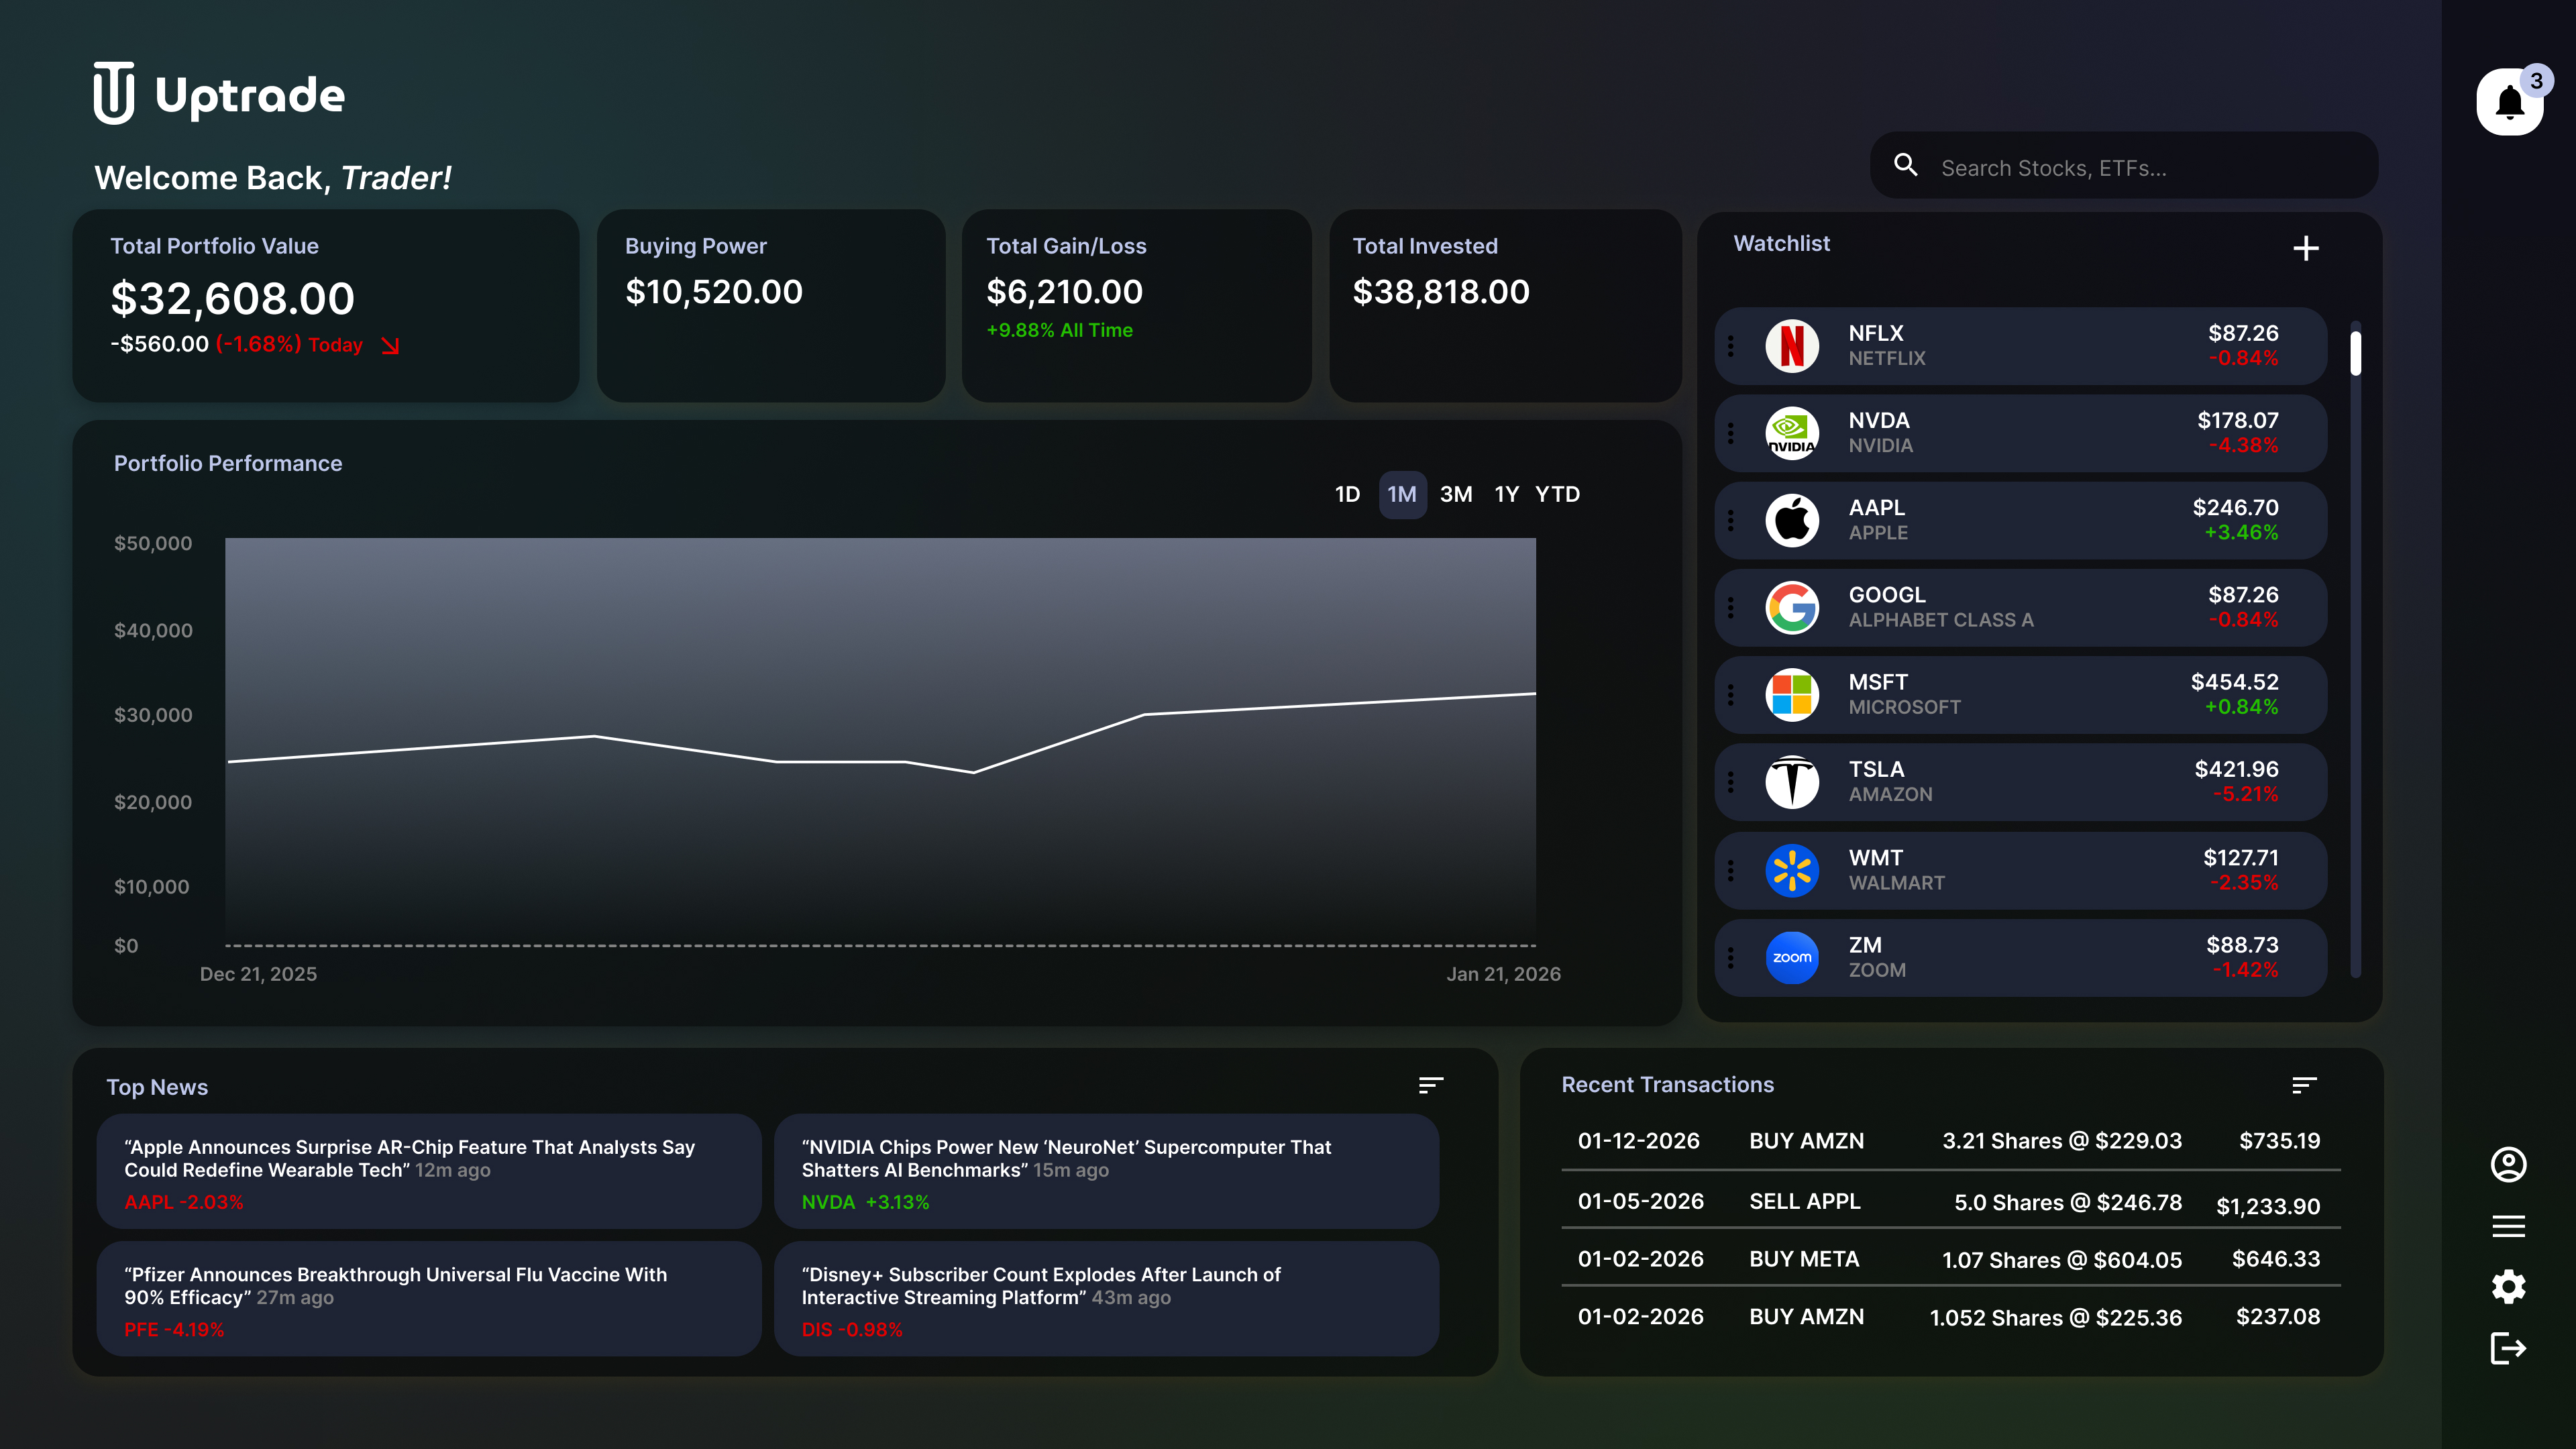
Task: Click the BUY META transaction row
Action: 1950,1260
